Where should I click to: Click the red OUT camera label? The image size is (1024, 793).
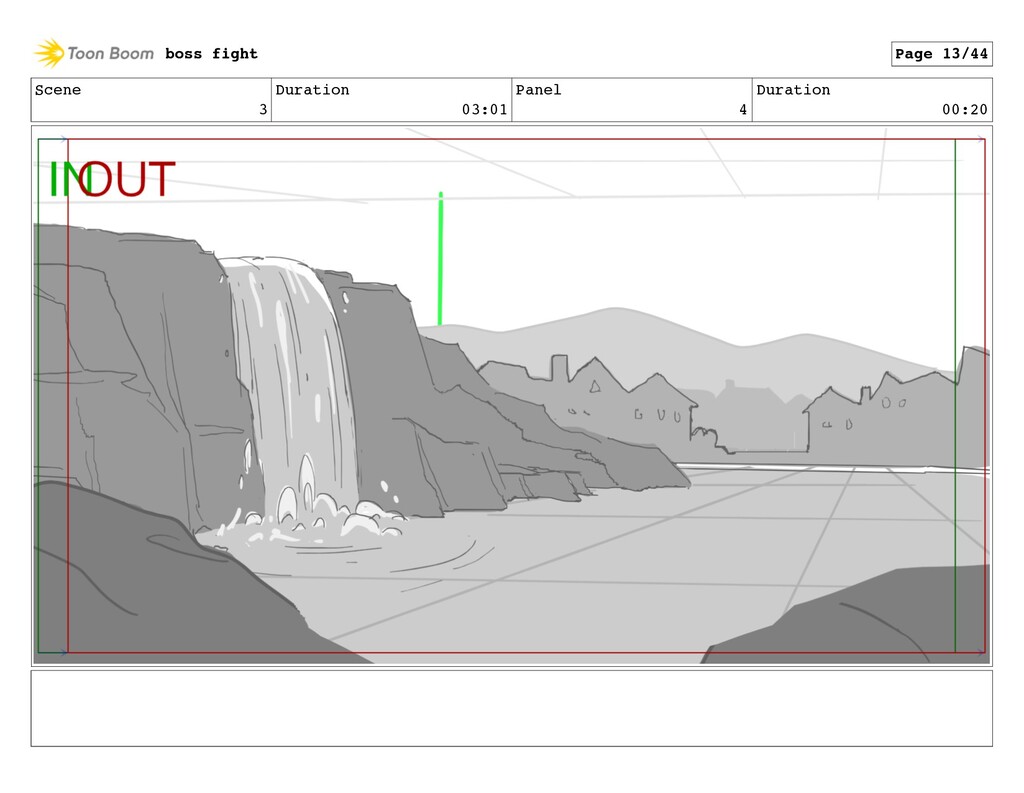(127, 179)
